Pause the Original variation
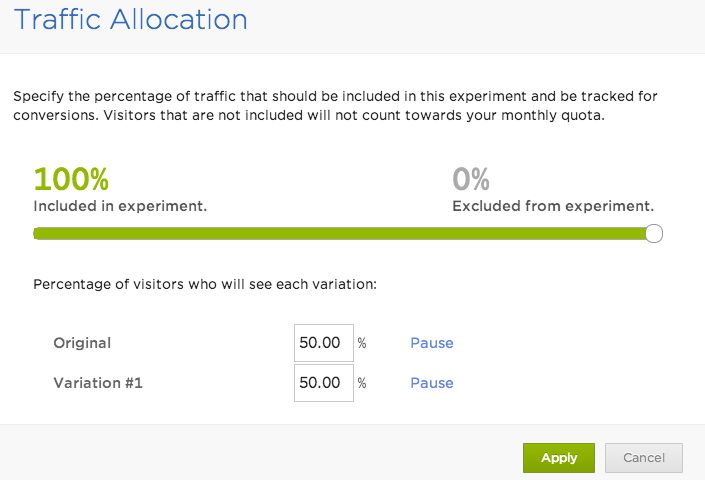This screenshot has width=705, height=480. pyautogui.click(x=431, y=343)
